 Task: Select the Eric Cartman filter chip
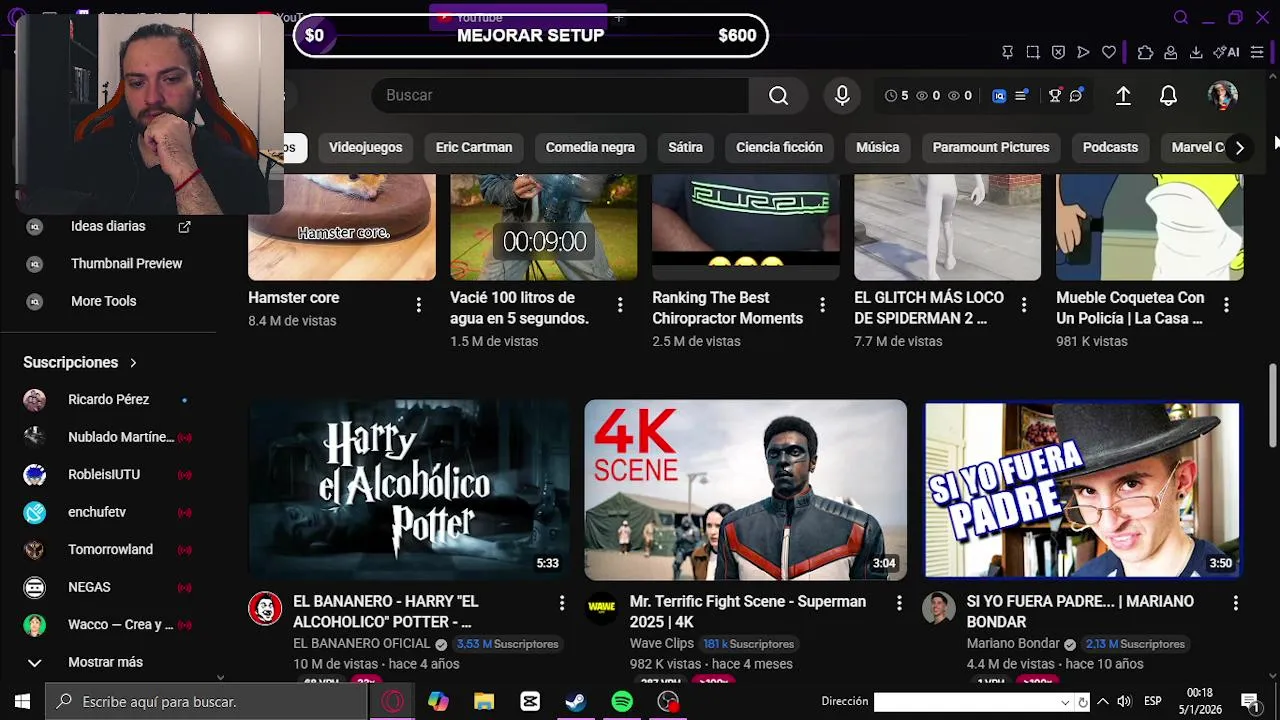[x=474, y=147]
